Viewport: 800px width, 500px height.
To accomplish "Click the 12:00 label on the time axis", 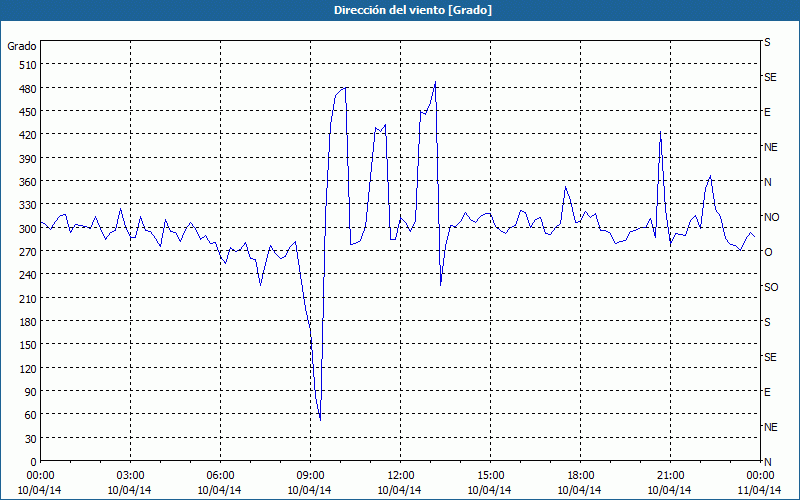I will tap(401, 476).
